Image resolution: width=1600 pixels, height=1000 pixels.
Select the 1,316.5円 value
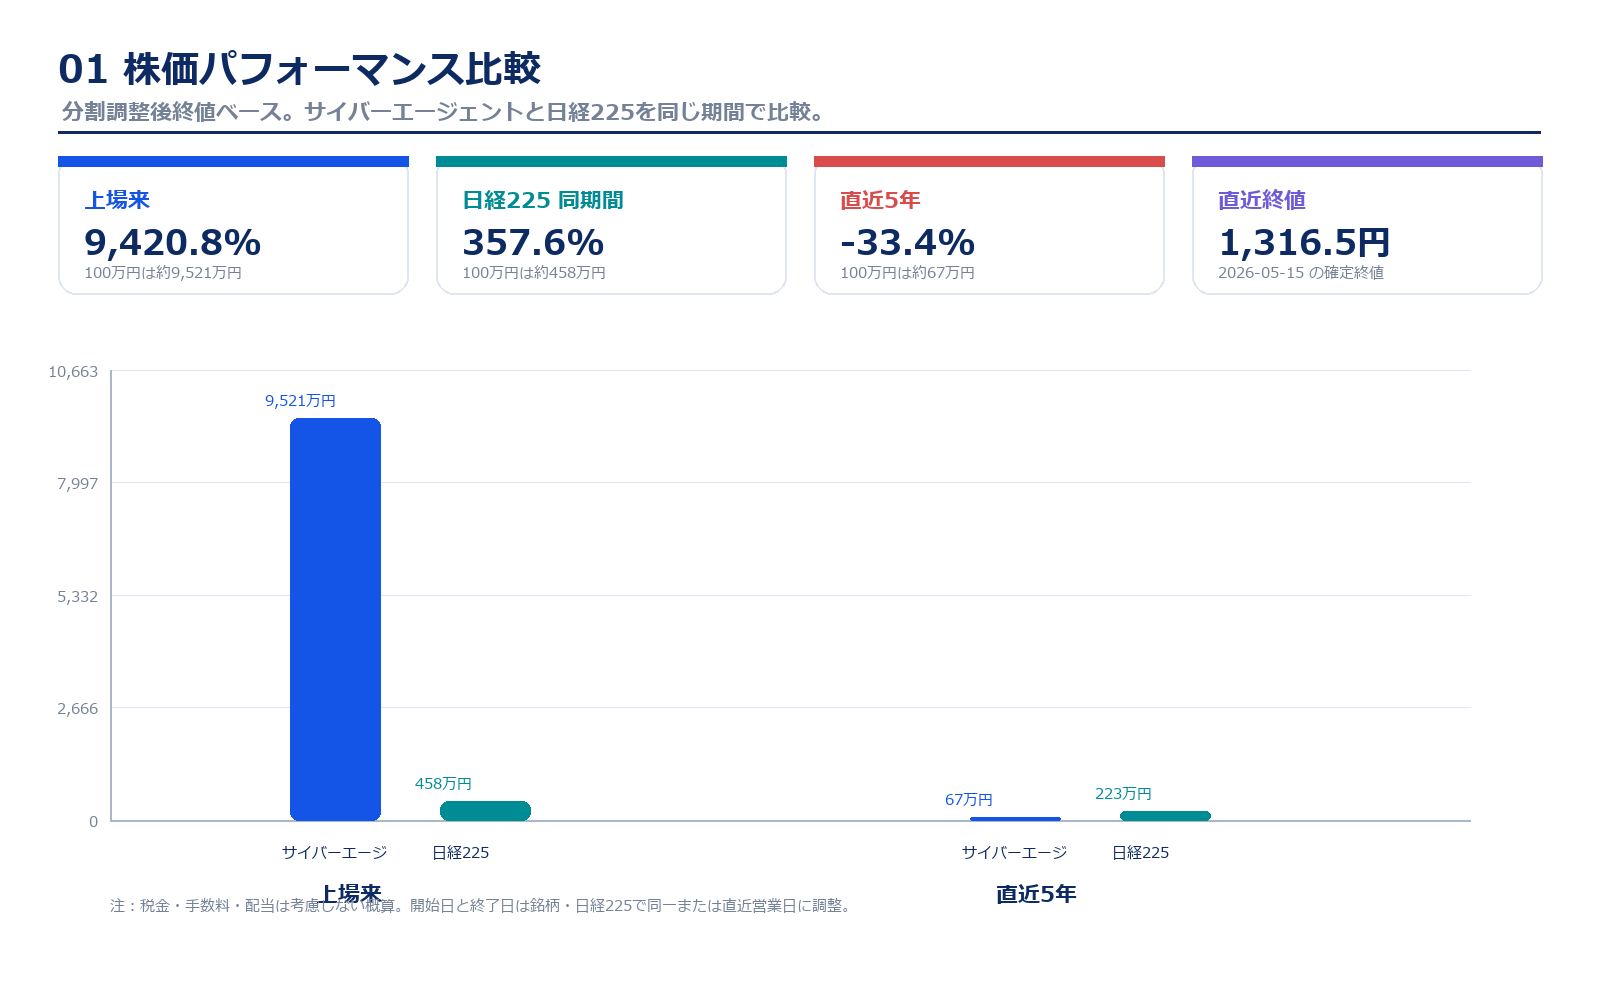point(1304,242)
